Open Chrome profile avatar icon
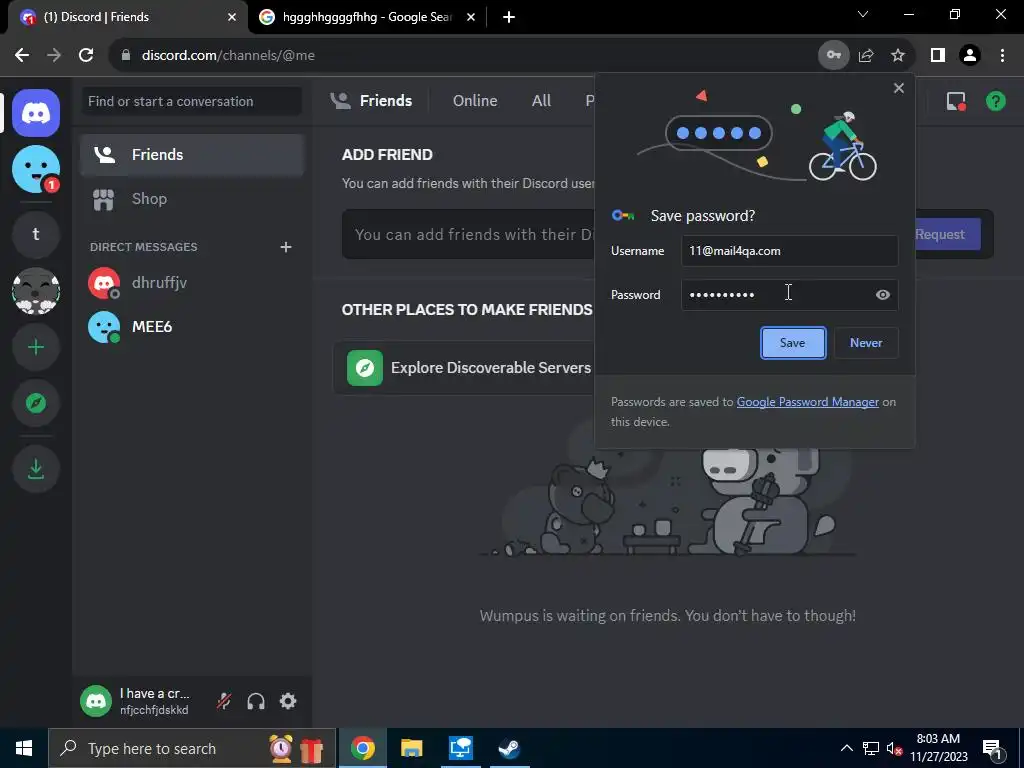The width and height of the screenshot is (1024, 768). click(970, 55)
